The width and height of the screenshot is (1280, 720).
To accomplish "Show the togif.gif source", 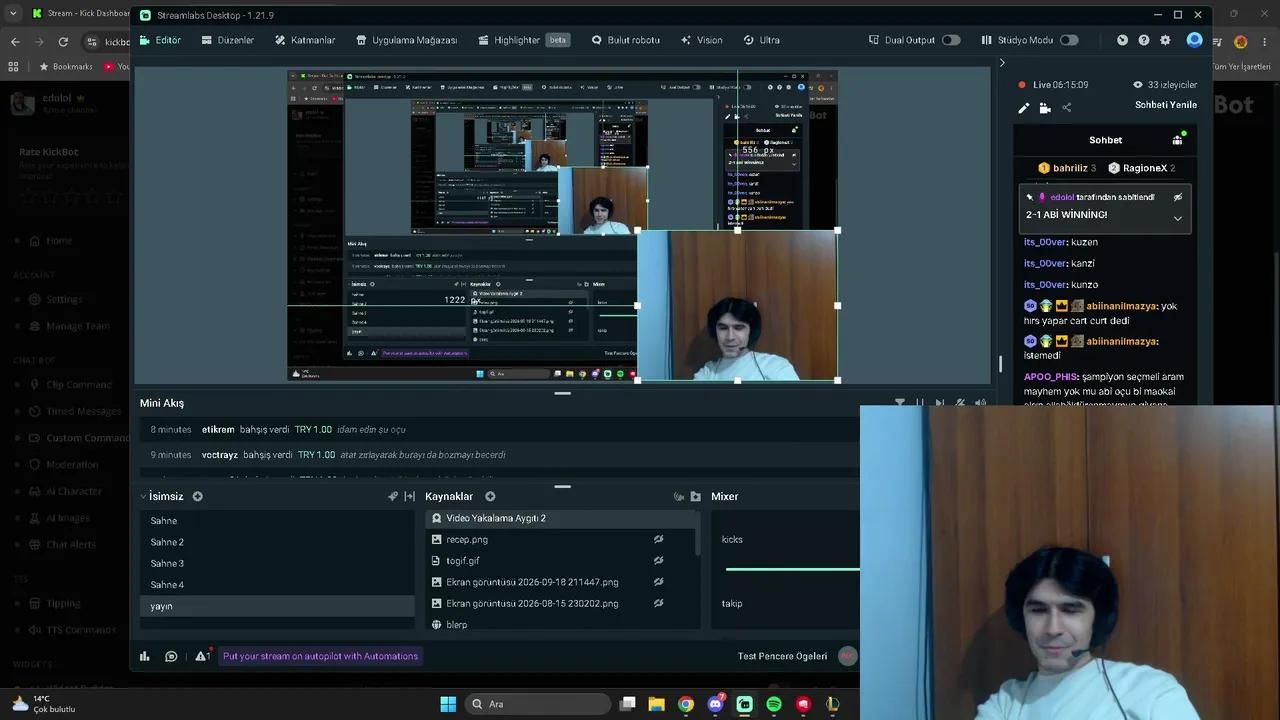I will (x=658, y=561).
